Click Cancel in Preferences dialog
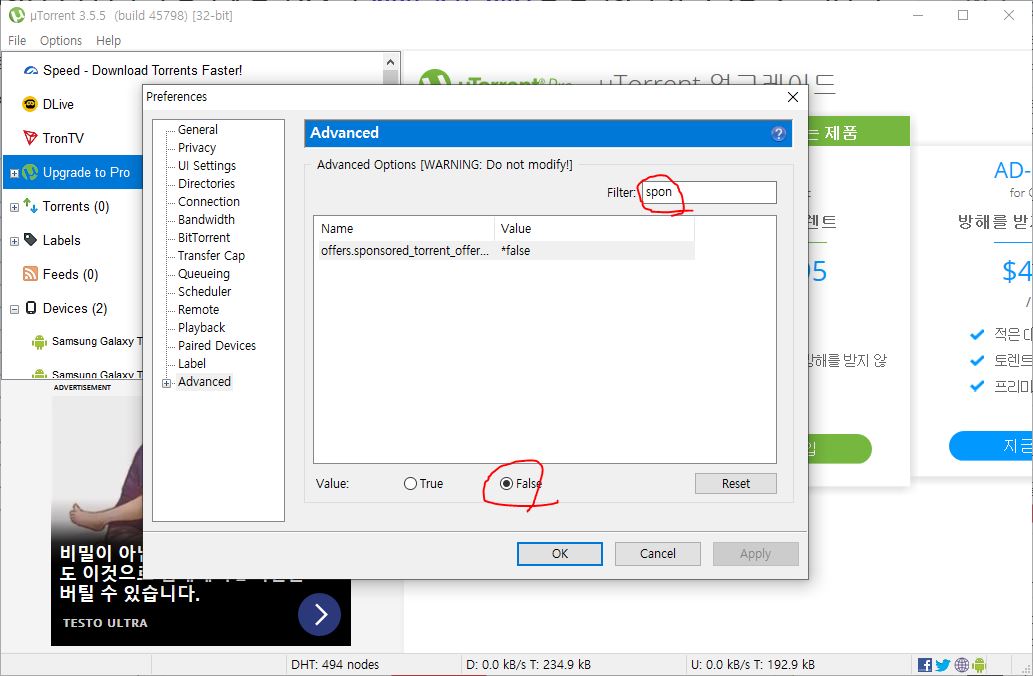 coord(657,553)
